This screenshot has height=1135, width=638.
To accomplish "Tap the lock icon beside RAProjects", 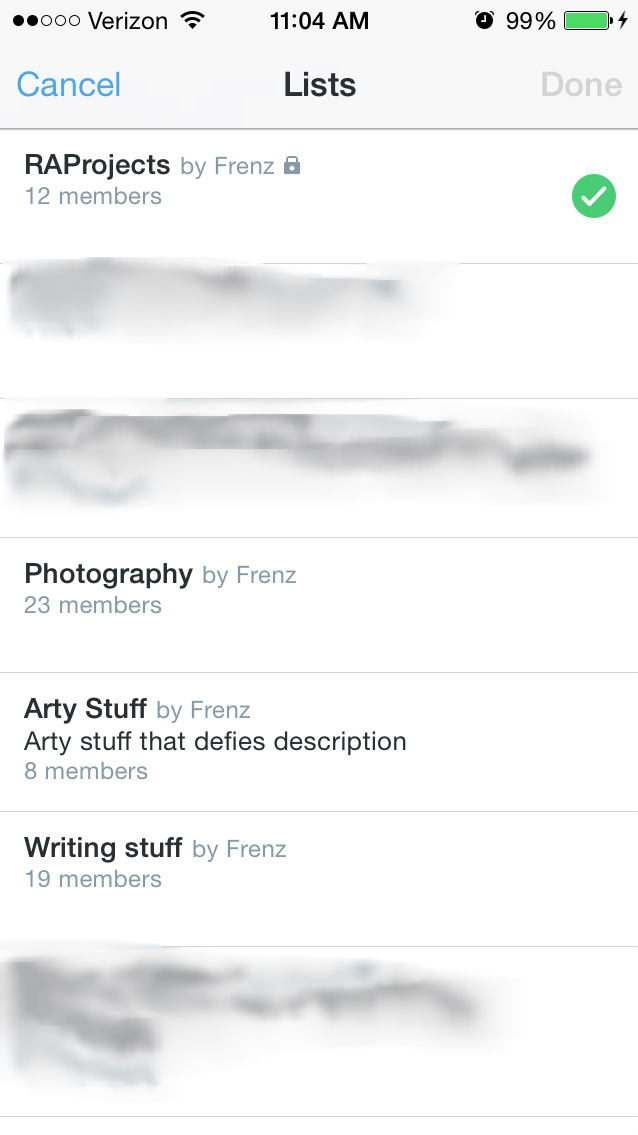I will [292, 166].
